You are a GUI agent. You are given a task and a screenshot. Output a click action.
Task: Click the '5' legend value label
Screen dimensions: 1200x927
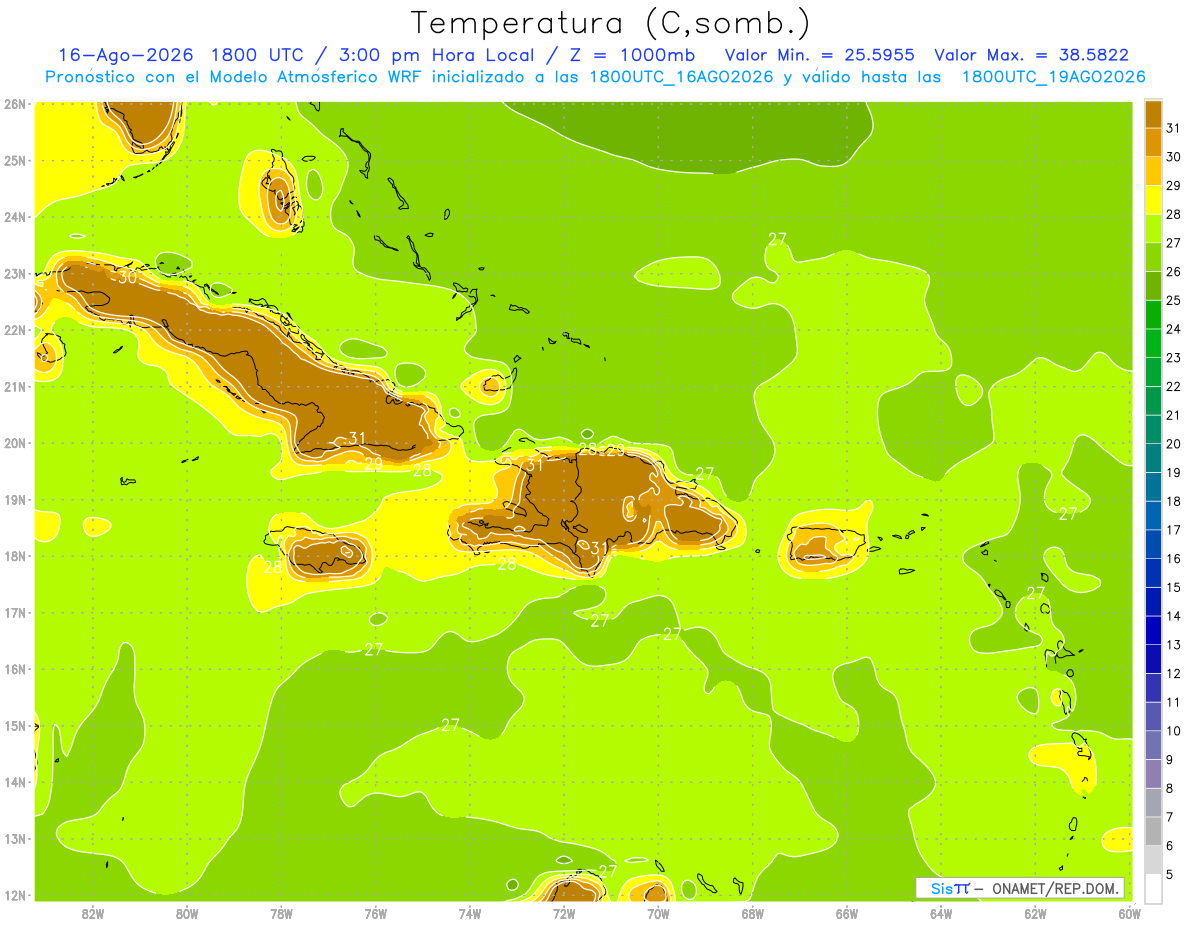tap(1170, 875)
